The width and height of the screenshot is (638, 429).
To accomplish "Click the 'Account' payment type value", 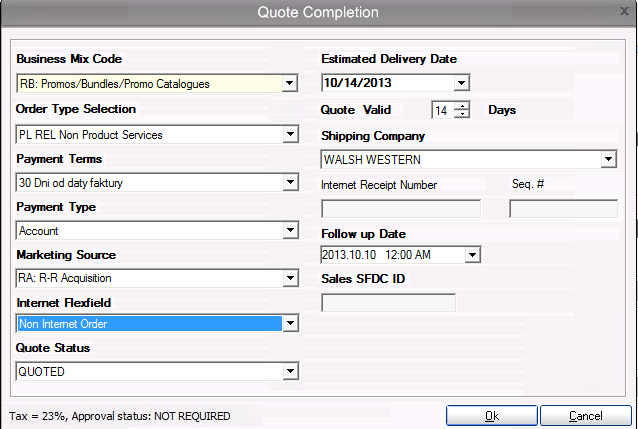I will [x=39, y=231].
